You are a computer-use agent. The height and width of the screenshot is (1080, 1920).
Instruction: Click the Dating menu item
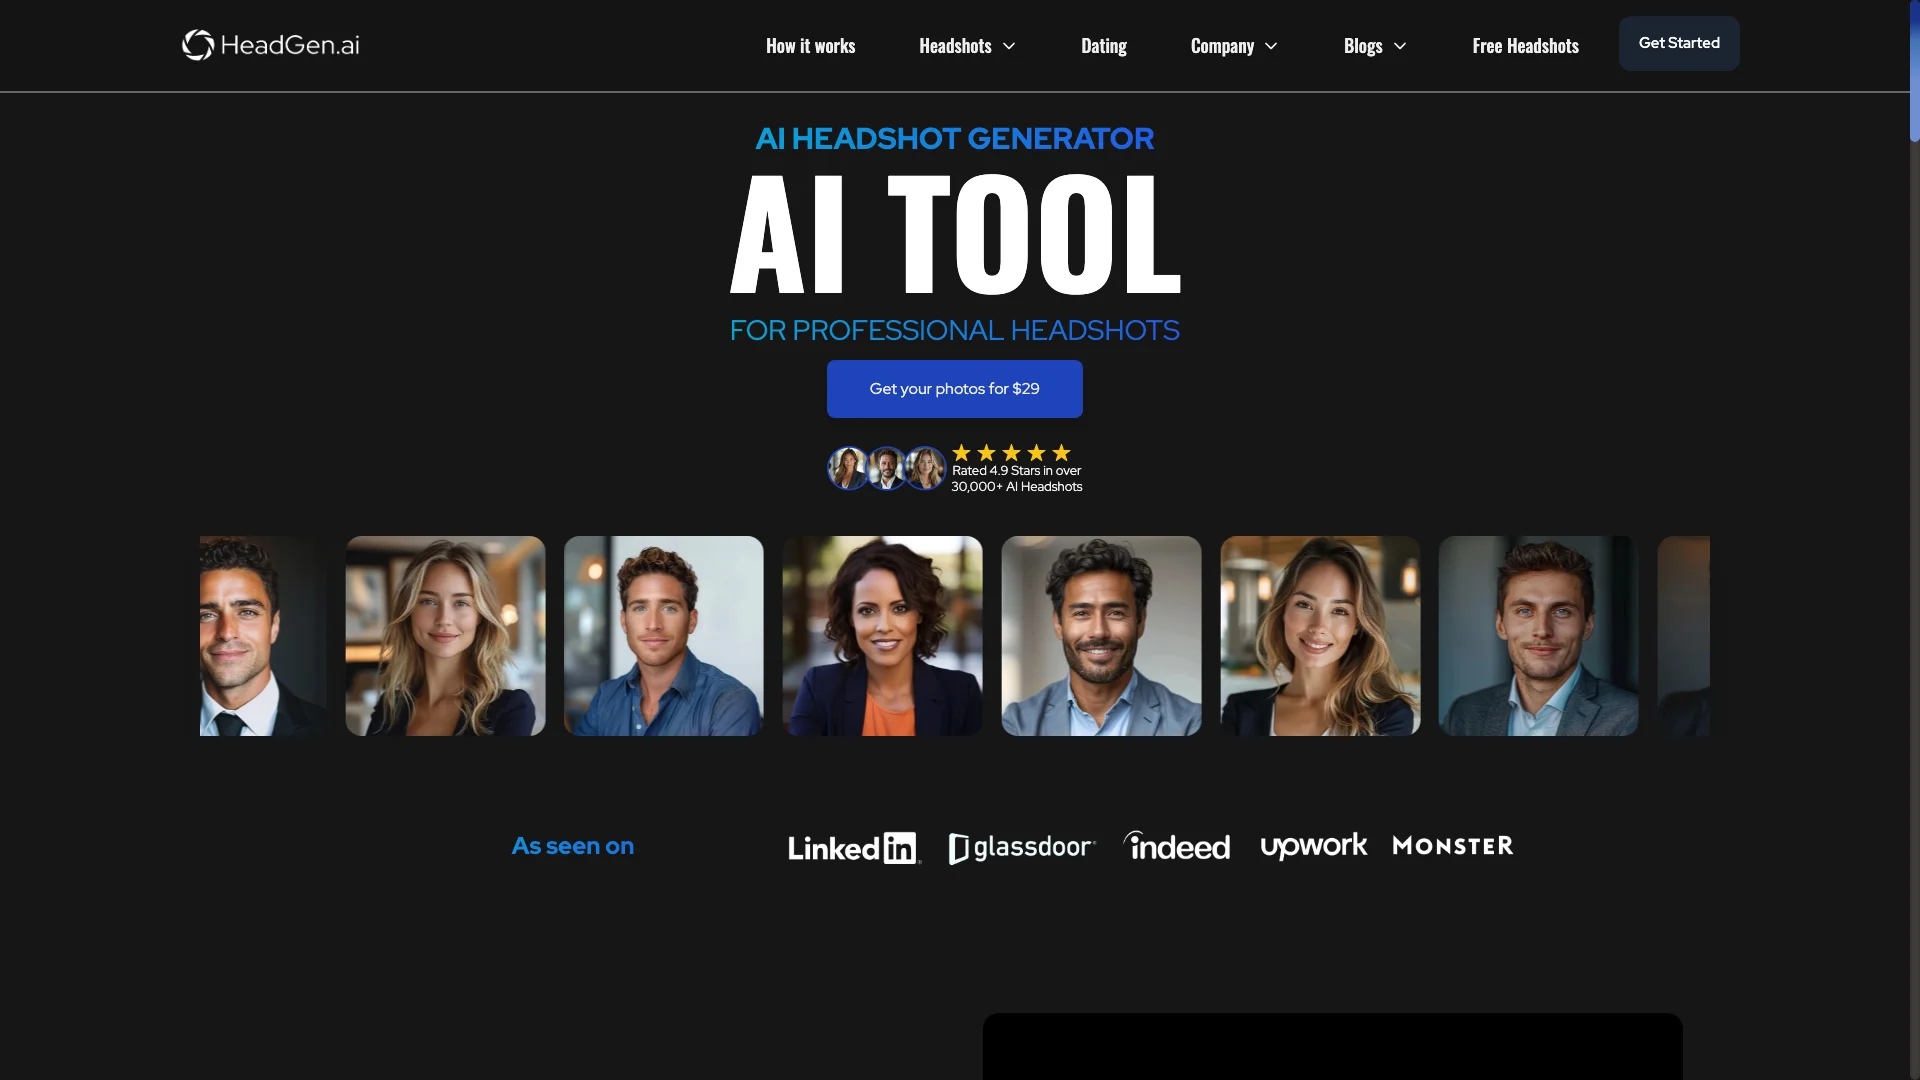point(1104,46)
